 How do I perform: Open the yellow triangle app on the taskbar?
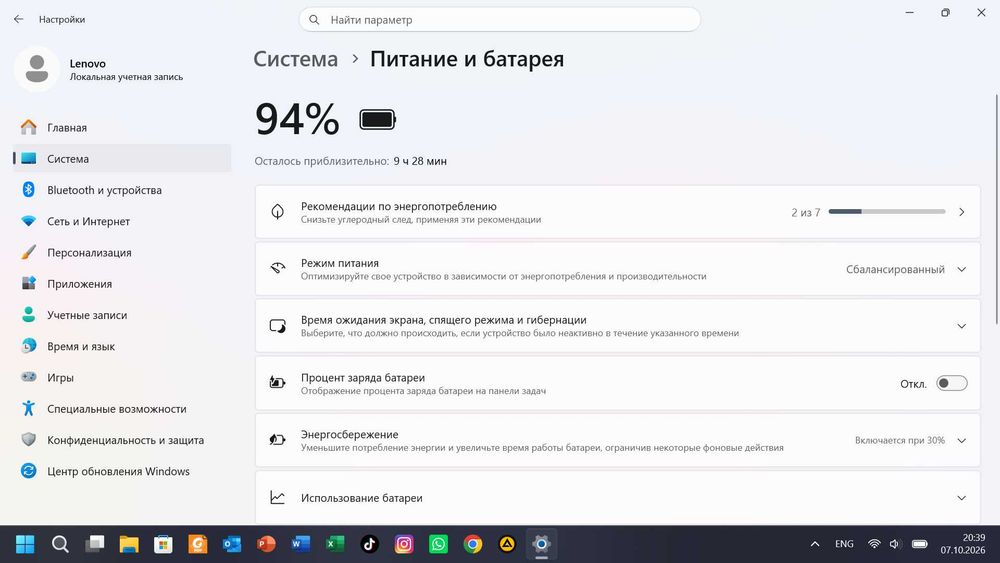(507, 544)
